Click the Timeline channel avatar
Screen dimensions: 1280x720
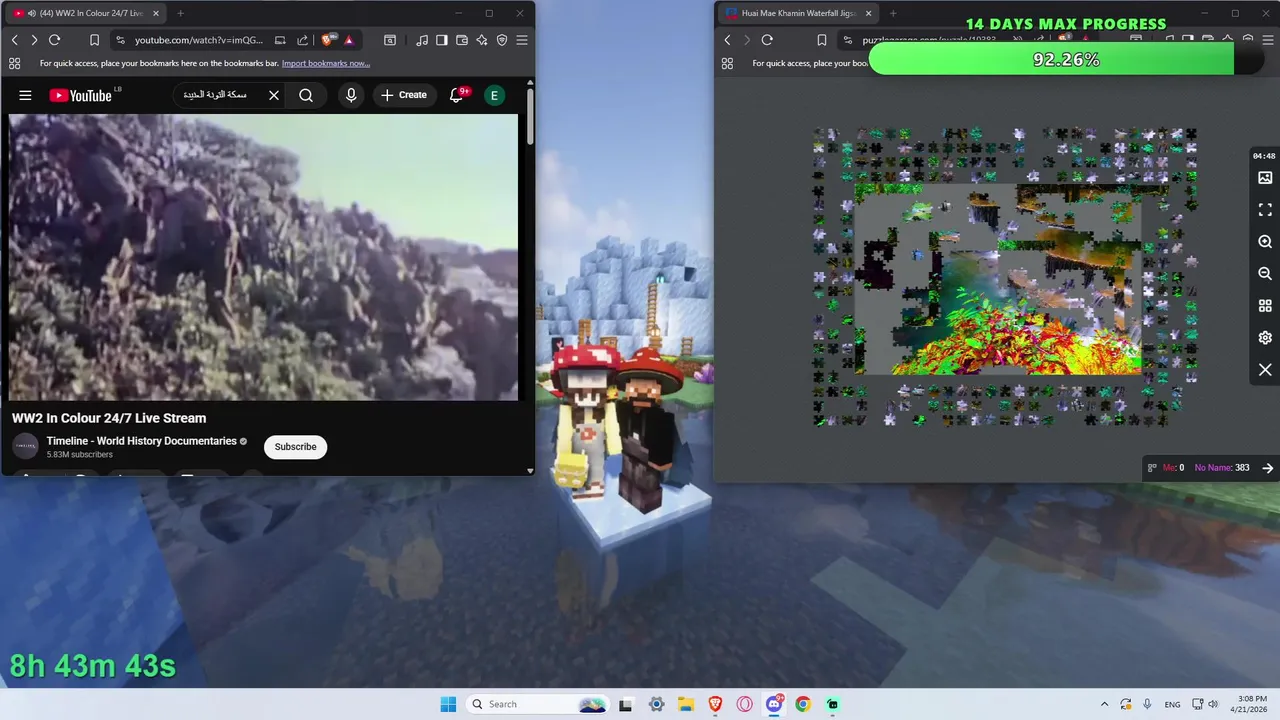coord(25,447)
